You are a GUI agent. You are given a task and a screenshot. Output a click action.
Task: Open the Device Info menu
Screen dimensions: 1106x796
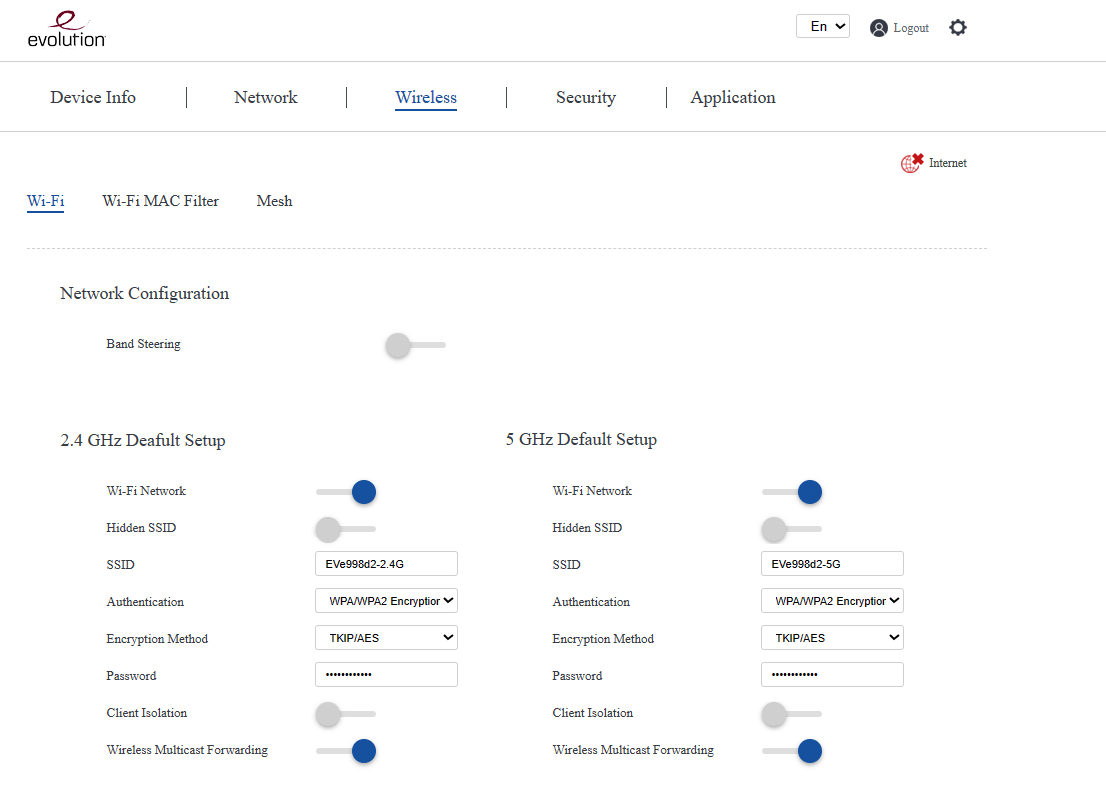tap(93, 97)
